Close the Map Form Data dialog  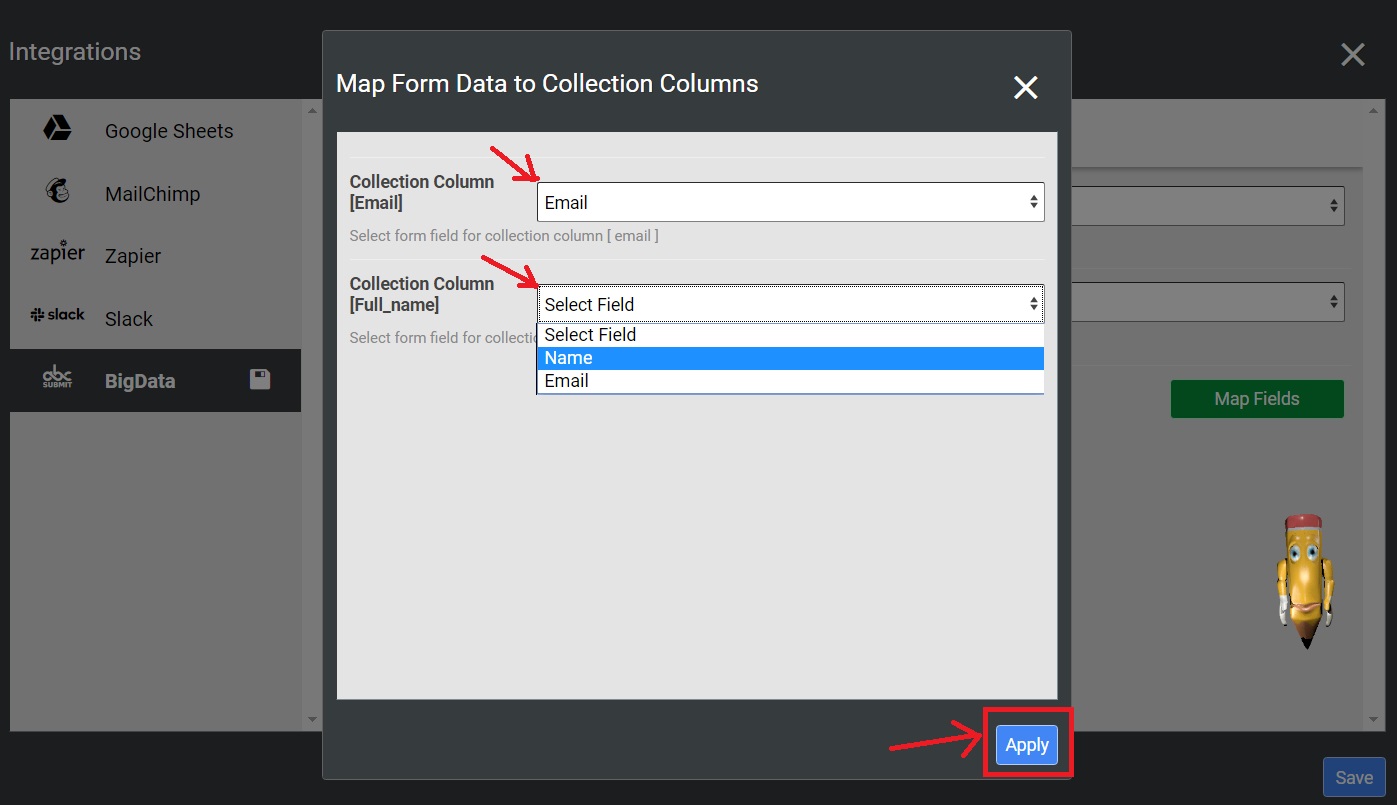1025,88
